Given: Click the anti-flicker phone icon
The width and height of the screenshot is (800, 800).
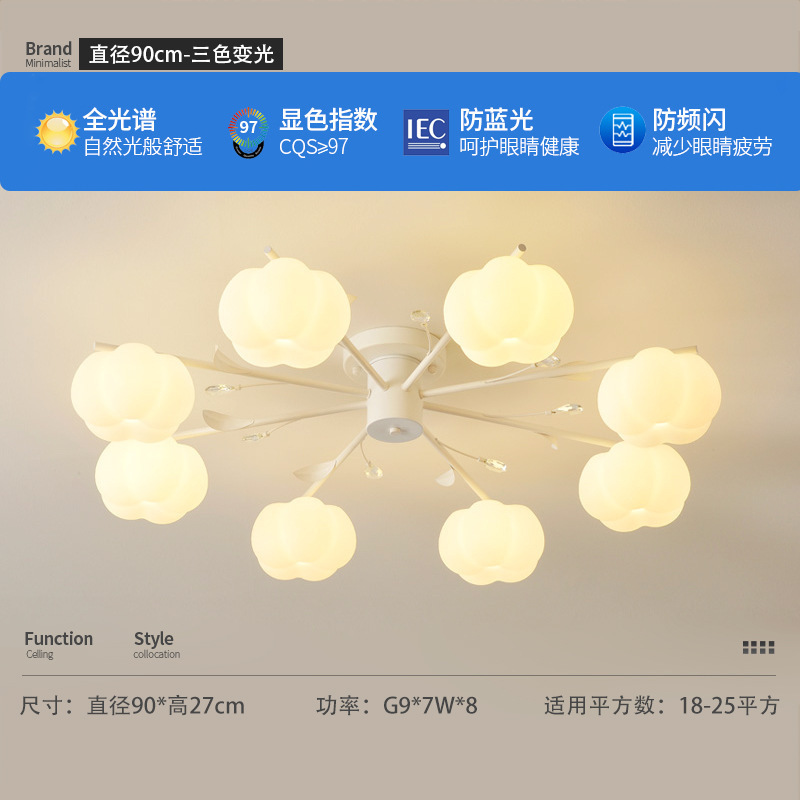Looking at the screenshot, I should pyautogui.click(x=622, y=130).
